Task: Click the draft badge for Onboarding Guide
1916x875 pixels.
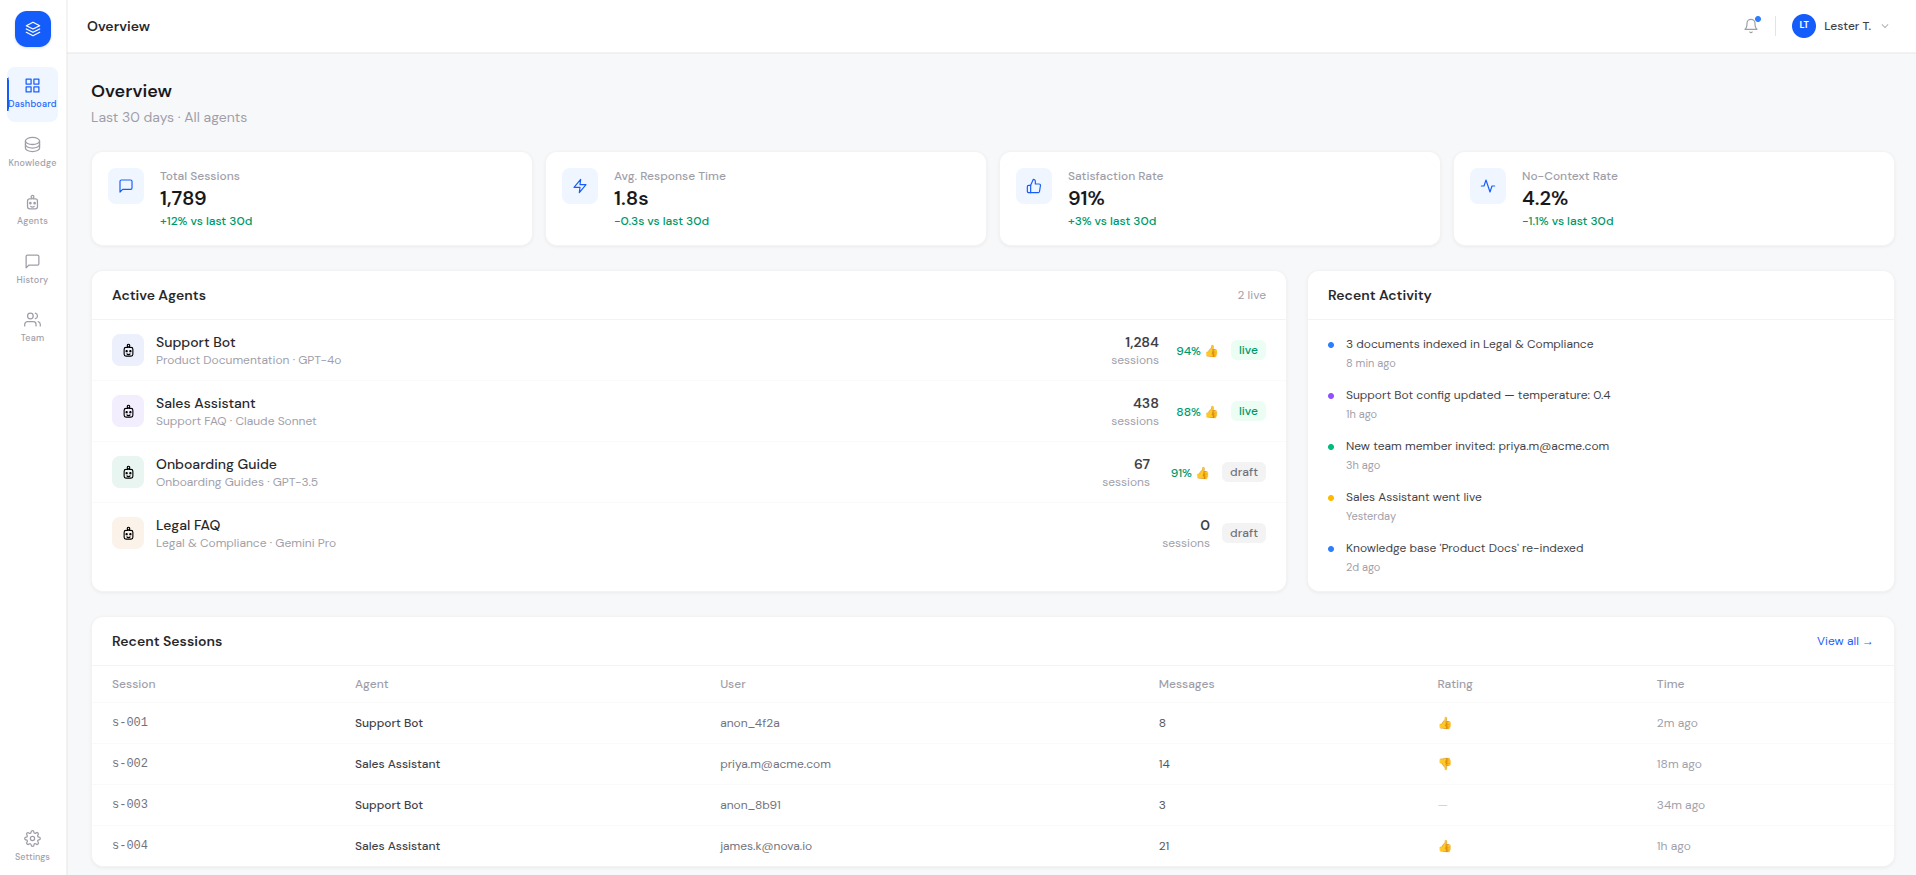Action: click(1244, 472)
